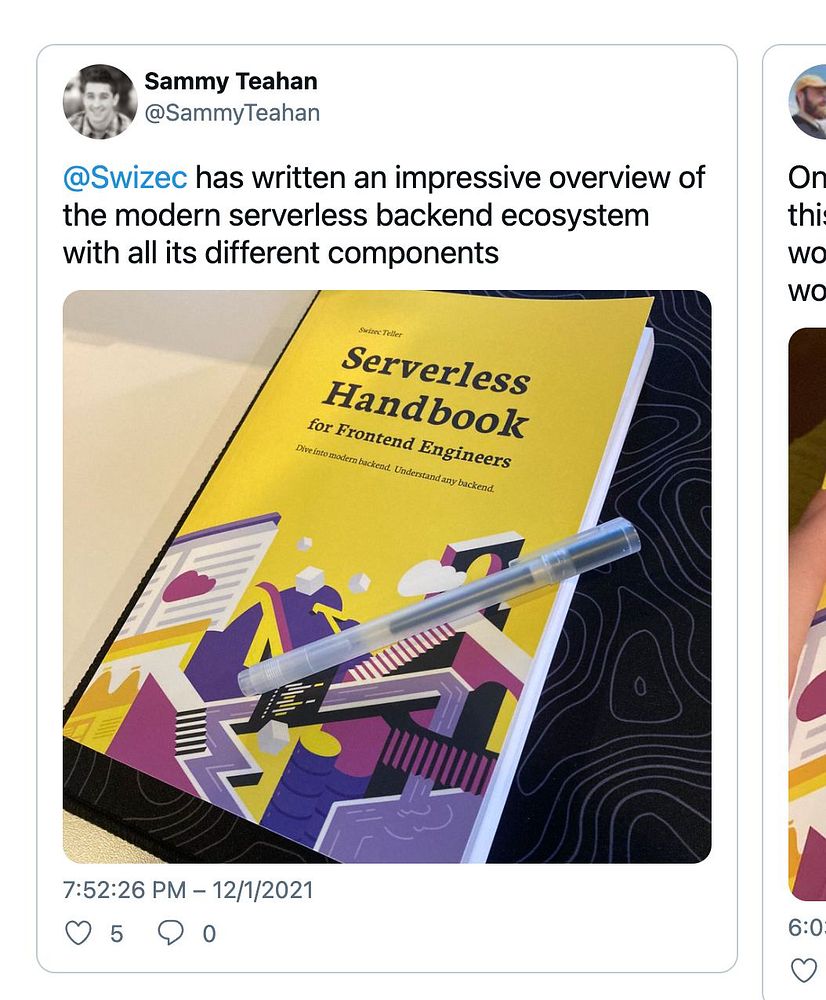The height and width of the screenshot is (1000, 826).
Task: Click the reply speech bubble icon
Action: [171, 933]
